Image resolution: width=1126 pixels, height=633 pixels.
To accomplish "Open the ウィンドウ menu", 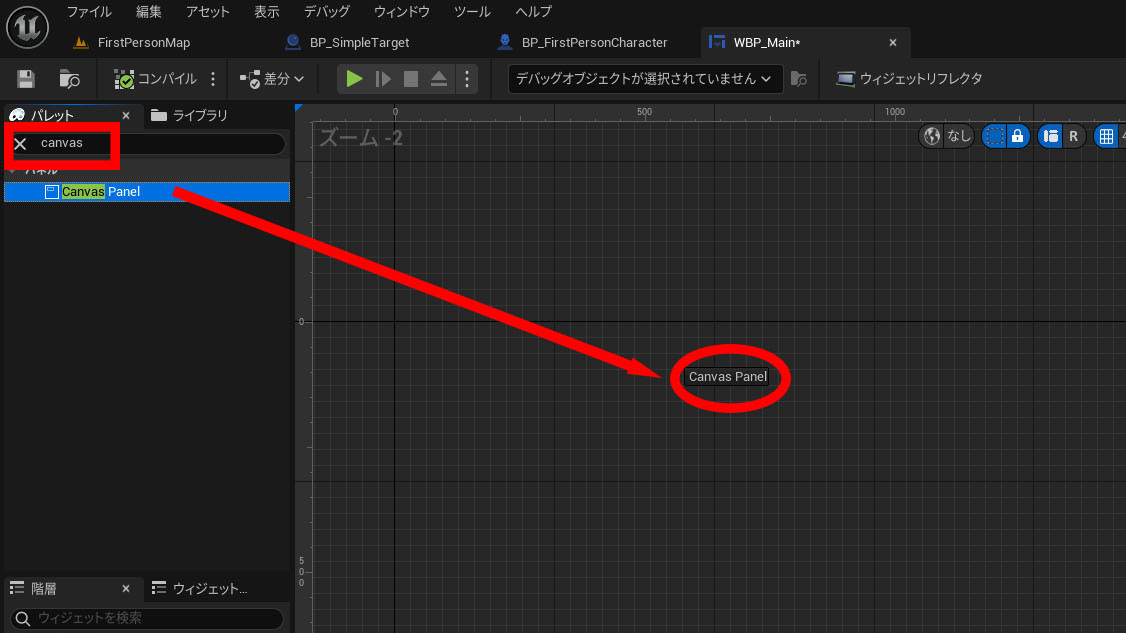I will click(401, 11).
